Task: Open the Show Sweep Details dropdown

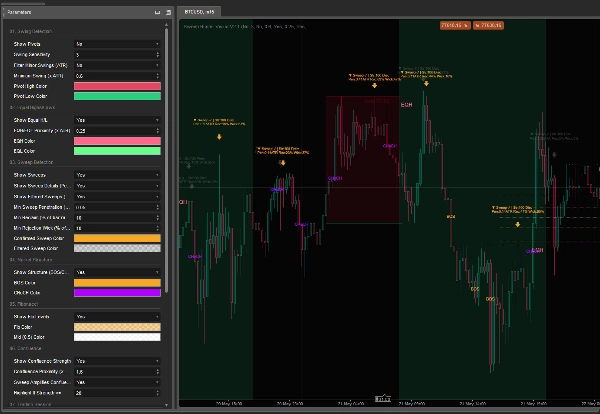Action: tap(117, 186)
